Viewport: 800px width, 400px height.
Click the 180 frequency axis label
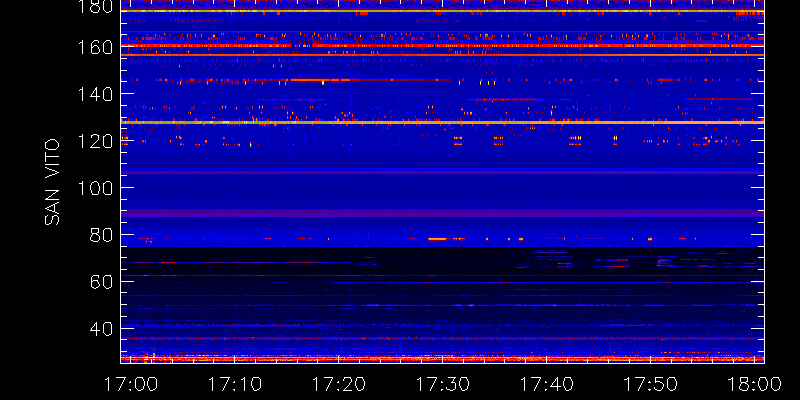(x=97, y=7)
